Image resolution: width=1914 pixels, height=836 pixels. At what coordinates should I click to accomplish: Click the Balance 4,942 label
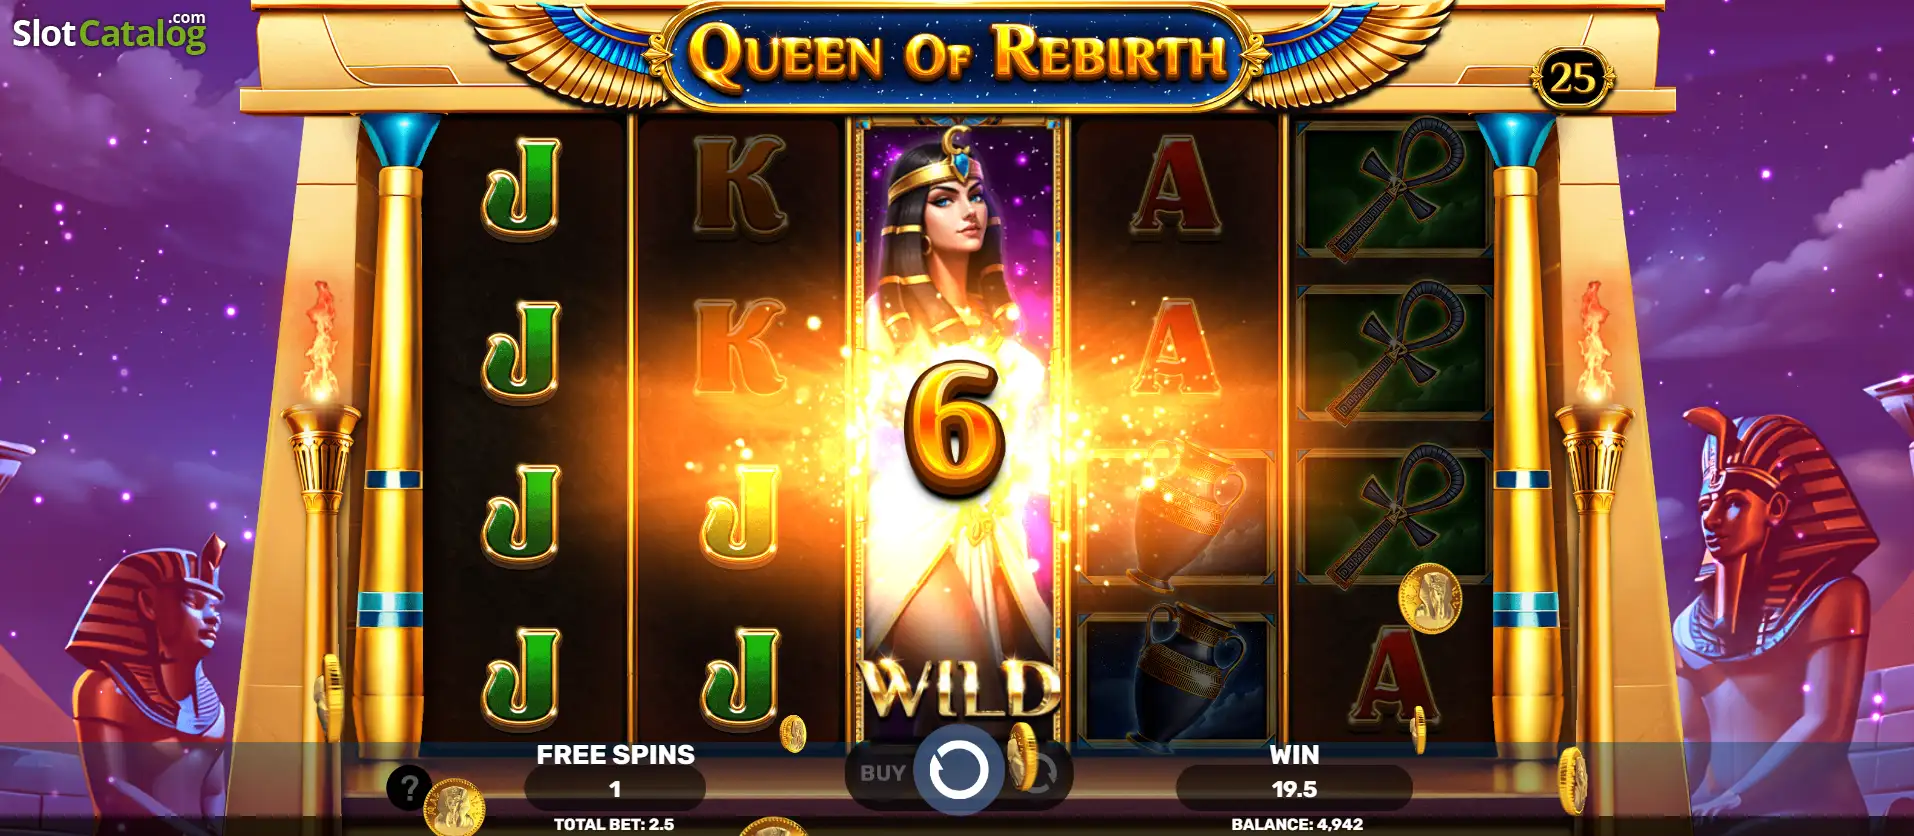tap(1297, 825)
